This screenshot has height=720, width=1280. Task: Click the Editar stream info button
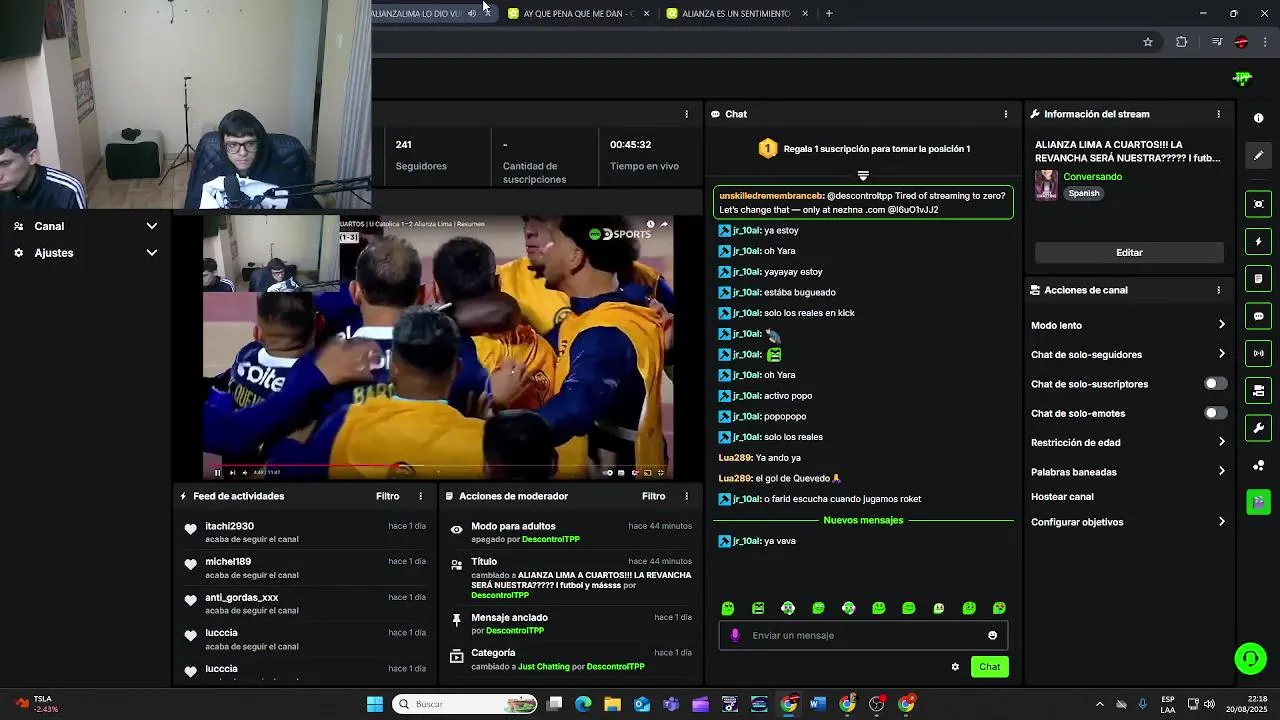click(x=1129, y=253)
